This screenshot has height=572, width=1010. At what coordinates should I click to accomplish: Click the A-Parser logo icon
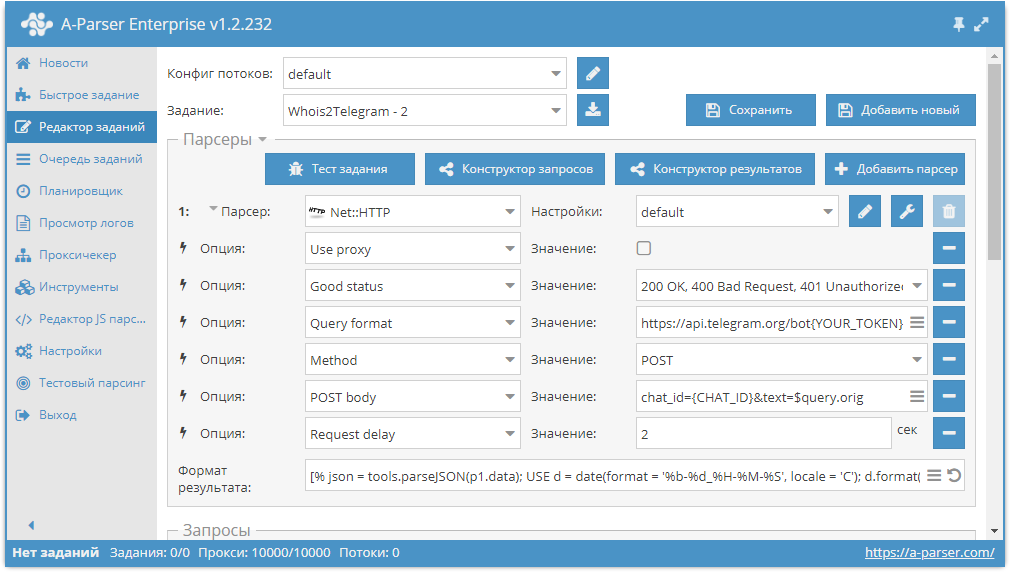[37, 24]
